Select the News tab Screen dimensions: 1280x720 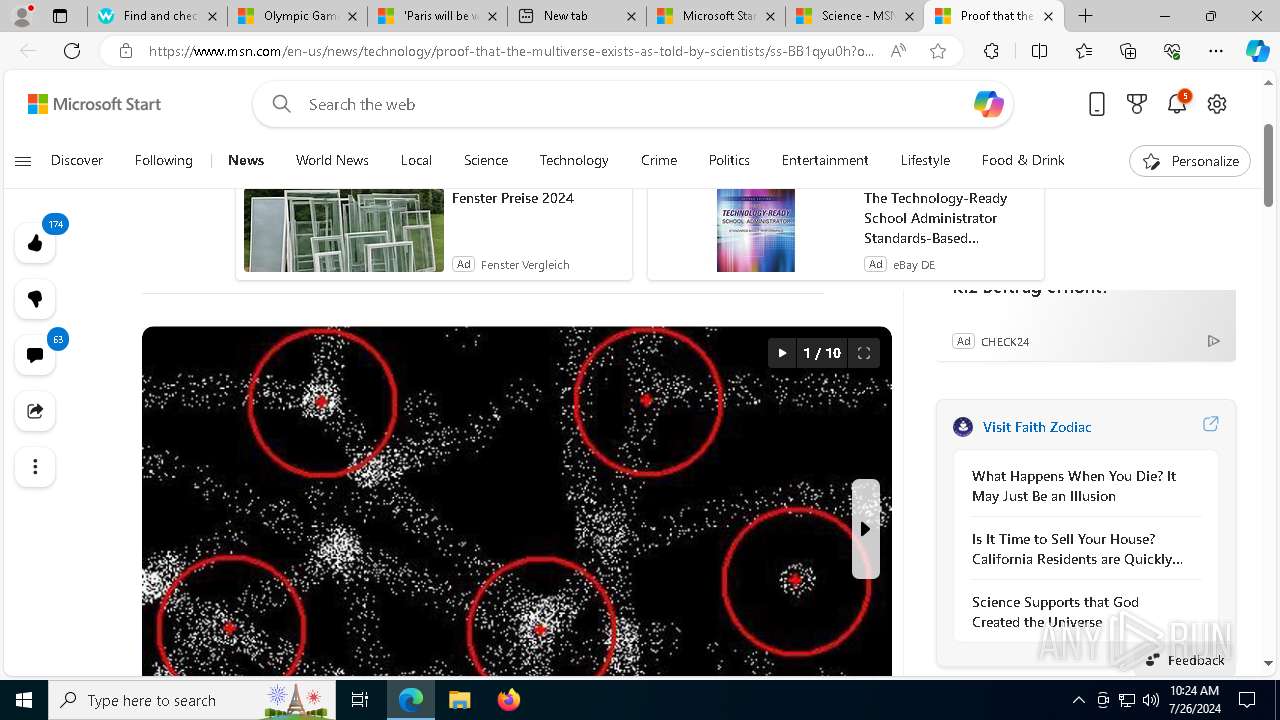pyautogui.click(x=246, y=160)
